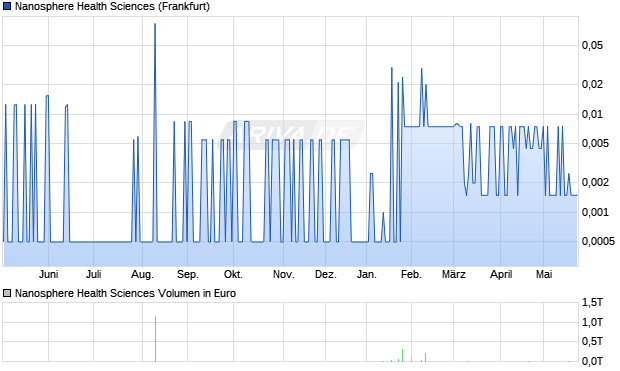Click the 0,01 price axis label
The width and height of the screenshot is (620, 371).
[592, 115]
